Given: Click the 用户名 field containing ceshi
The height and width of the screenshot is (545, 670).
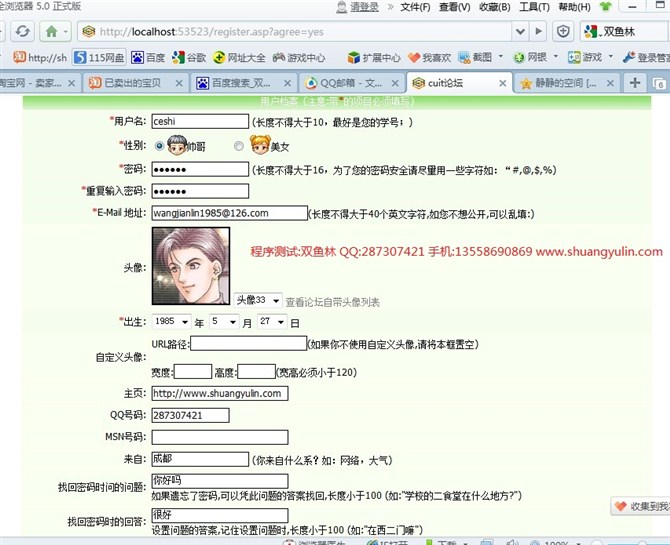Looking at the screenshot, I should click(200, 121).
